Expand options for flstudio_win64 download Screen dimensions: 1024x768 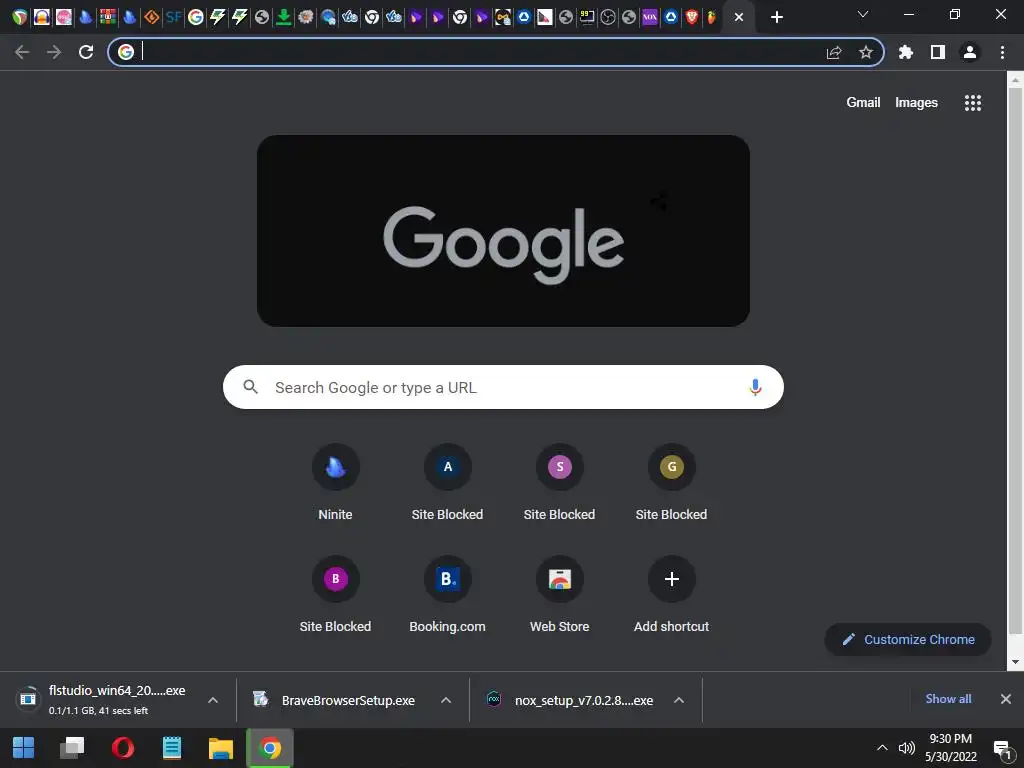[213, 700]
